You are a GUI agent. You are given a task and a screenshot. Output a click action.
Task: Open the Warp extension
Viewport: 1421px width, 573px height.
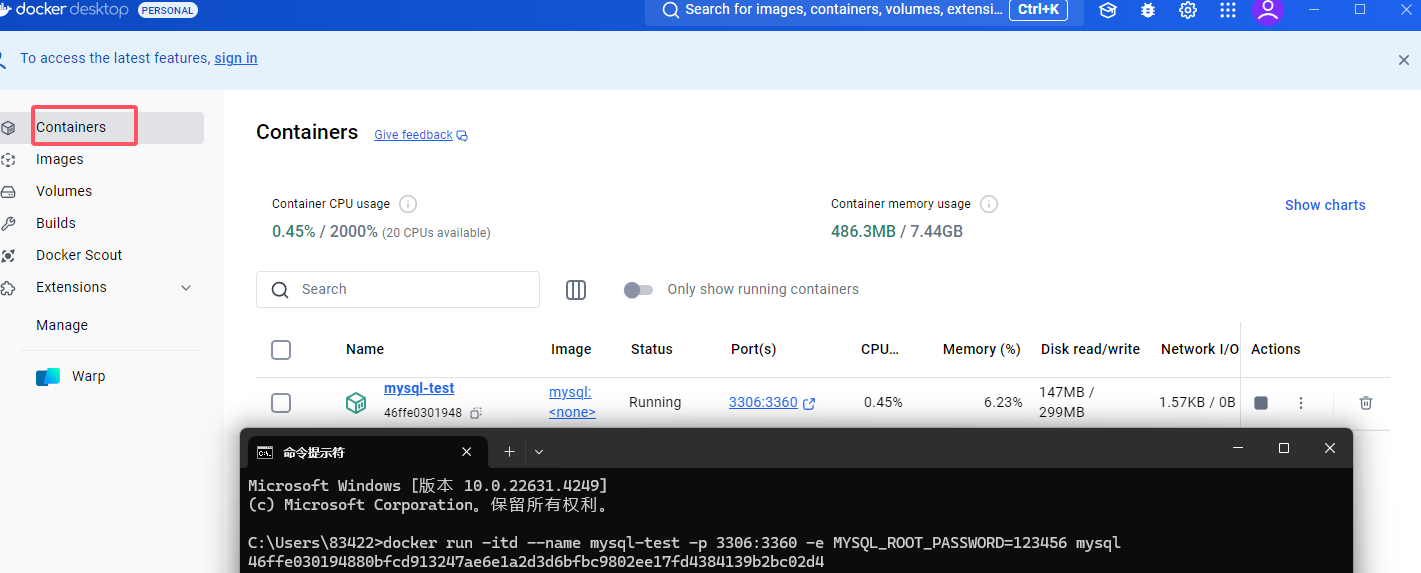[88, 376]
